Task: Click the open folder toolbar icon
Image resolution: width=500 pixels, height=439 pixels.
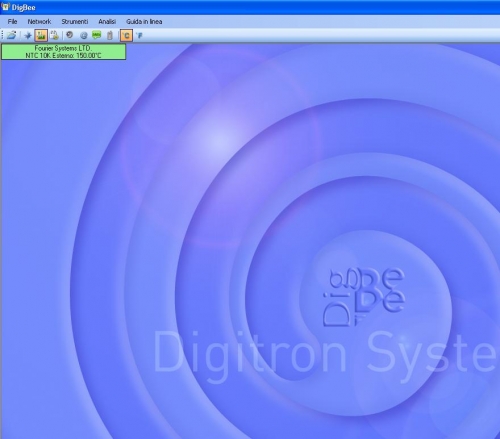Action: 12,35
